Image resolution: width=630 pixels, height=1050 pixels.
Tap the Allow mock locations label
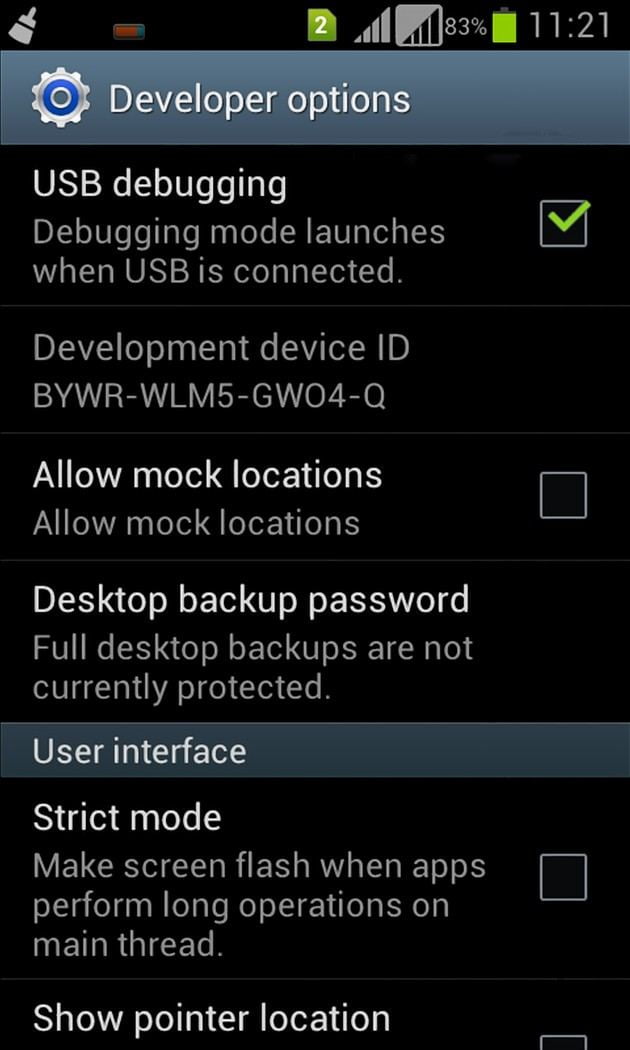(208, 475)
